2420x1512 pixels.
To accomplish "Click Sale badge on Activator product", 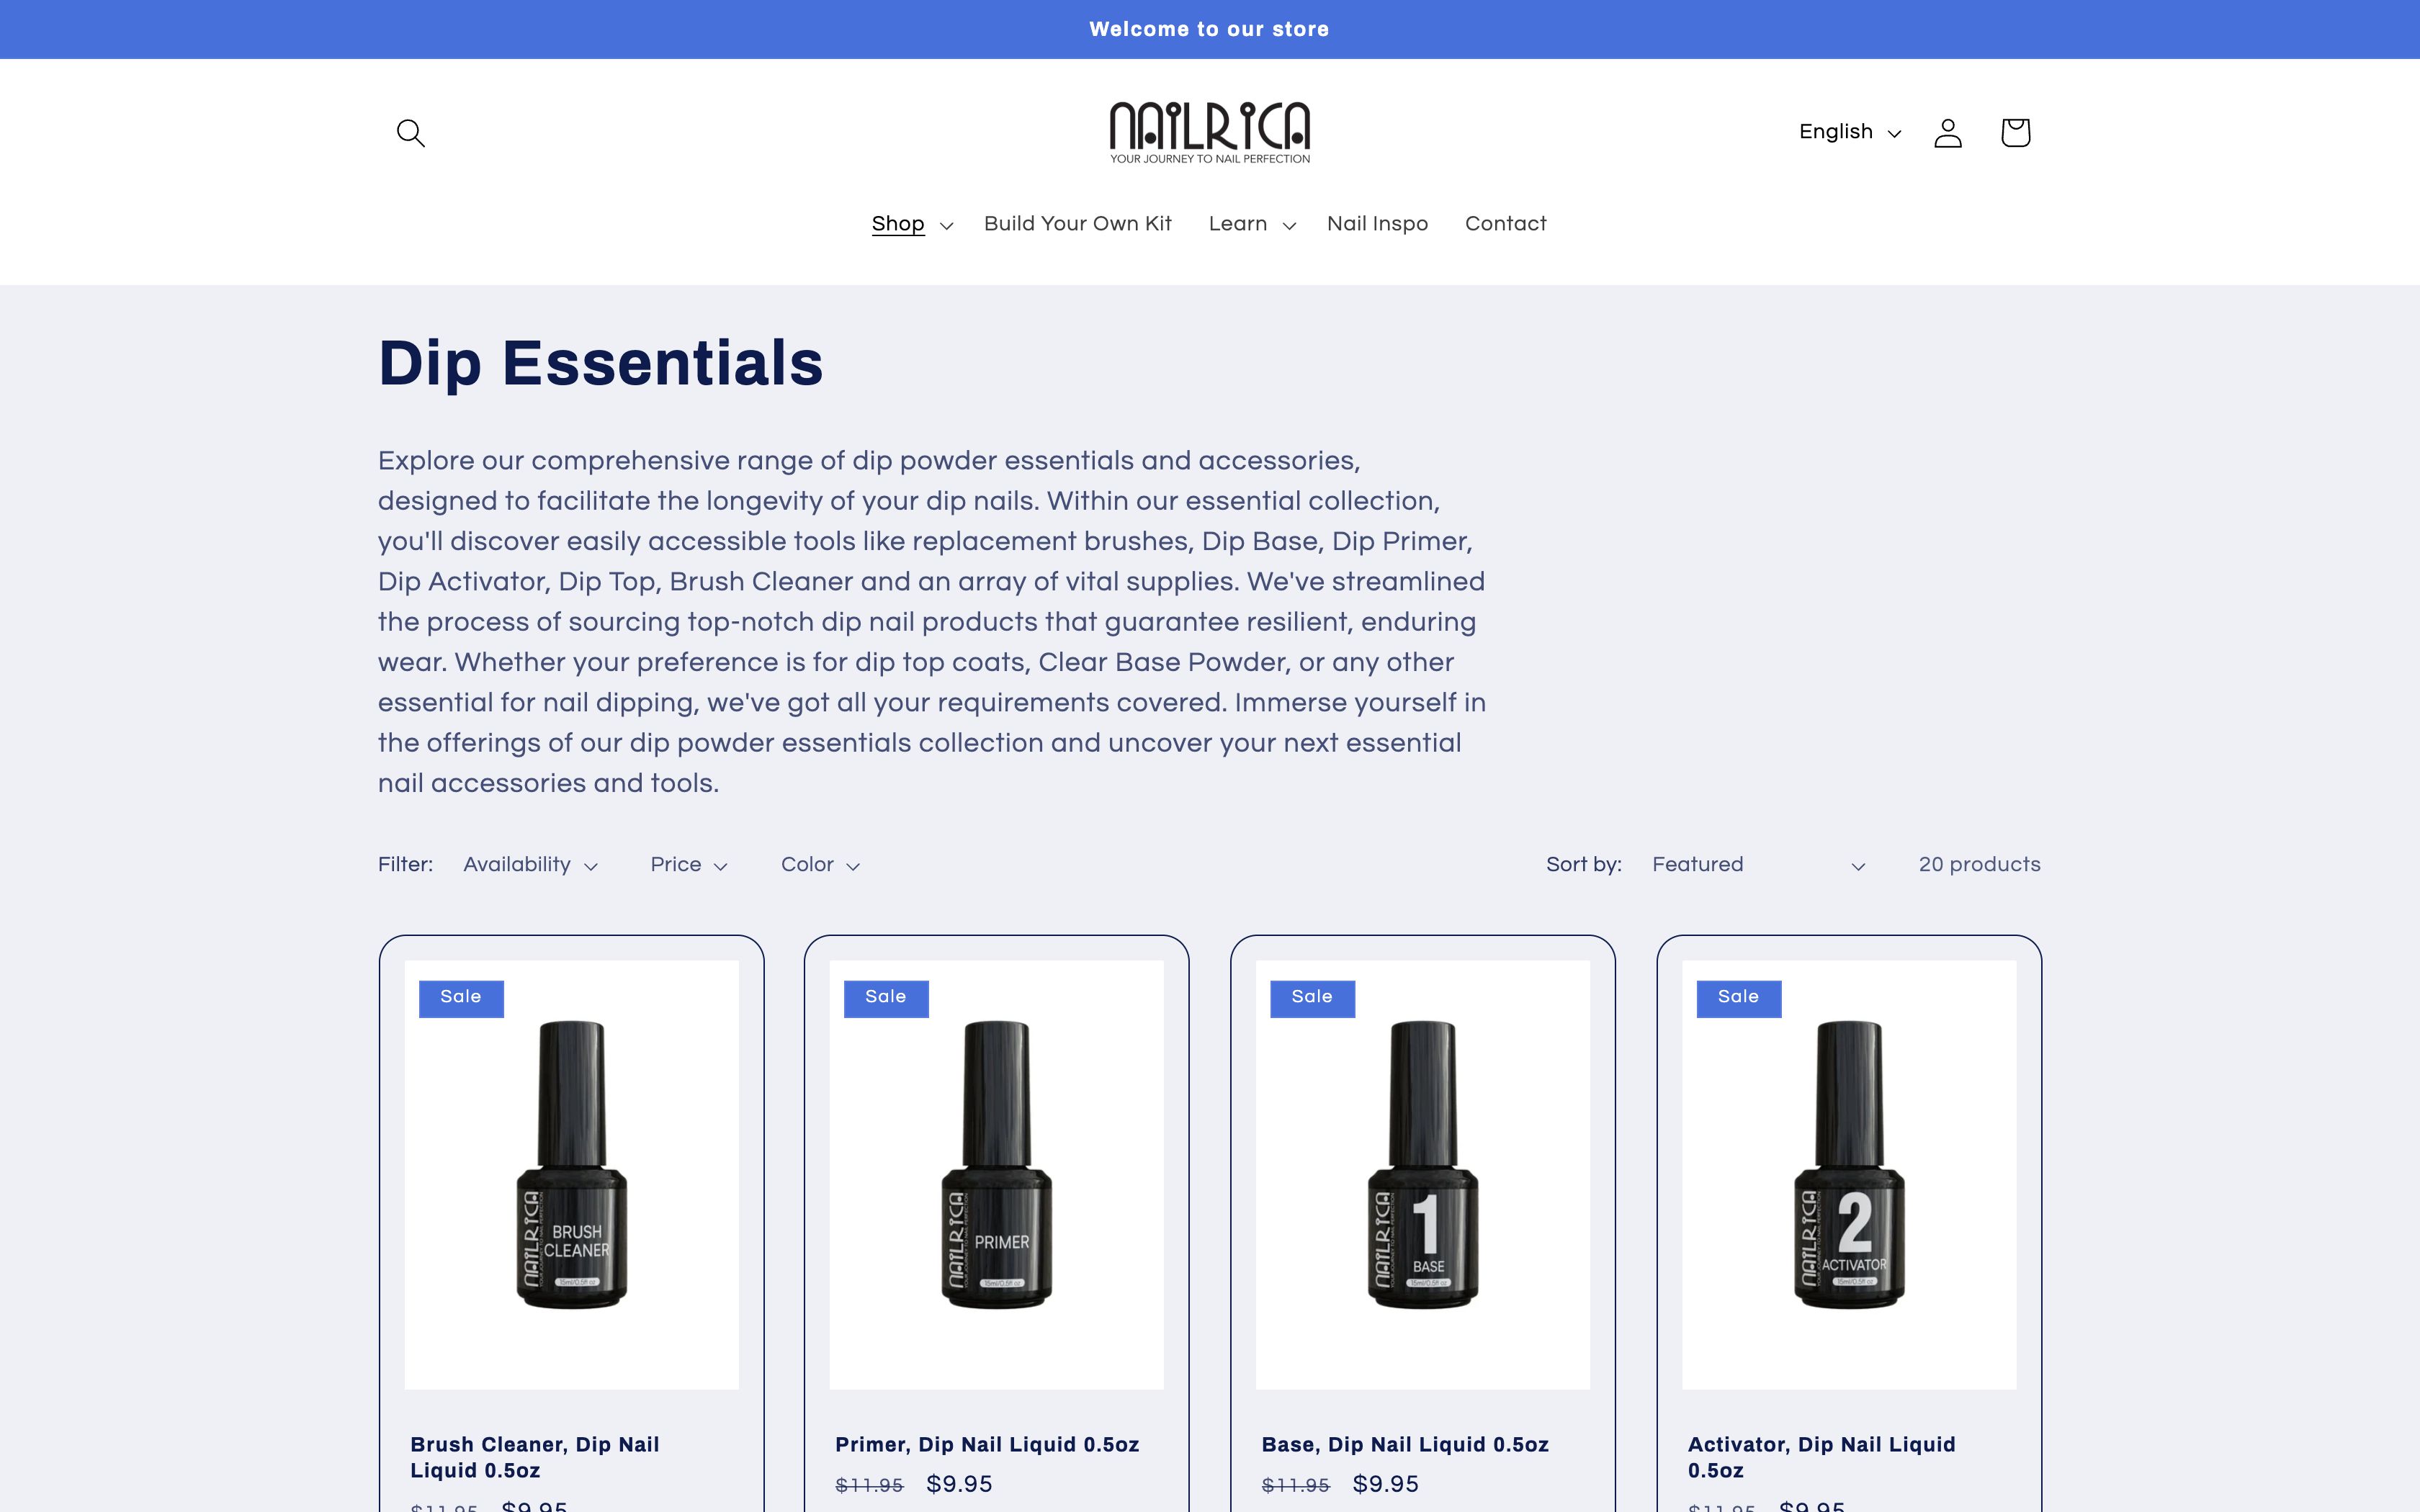I will point(1738,998).
